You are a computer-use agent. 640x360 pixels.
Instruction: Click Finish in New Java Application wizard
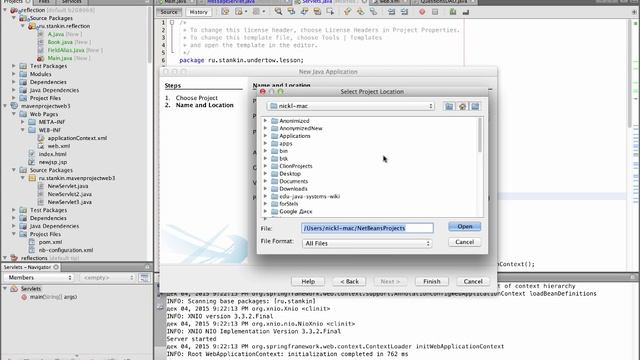coord(432,281)
